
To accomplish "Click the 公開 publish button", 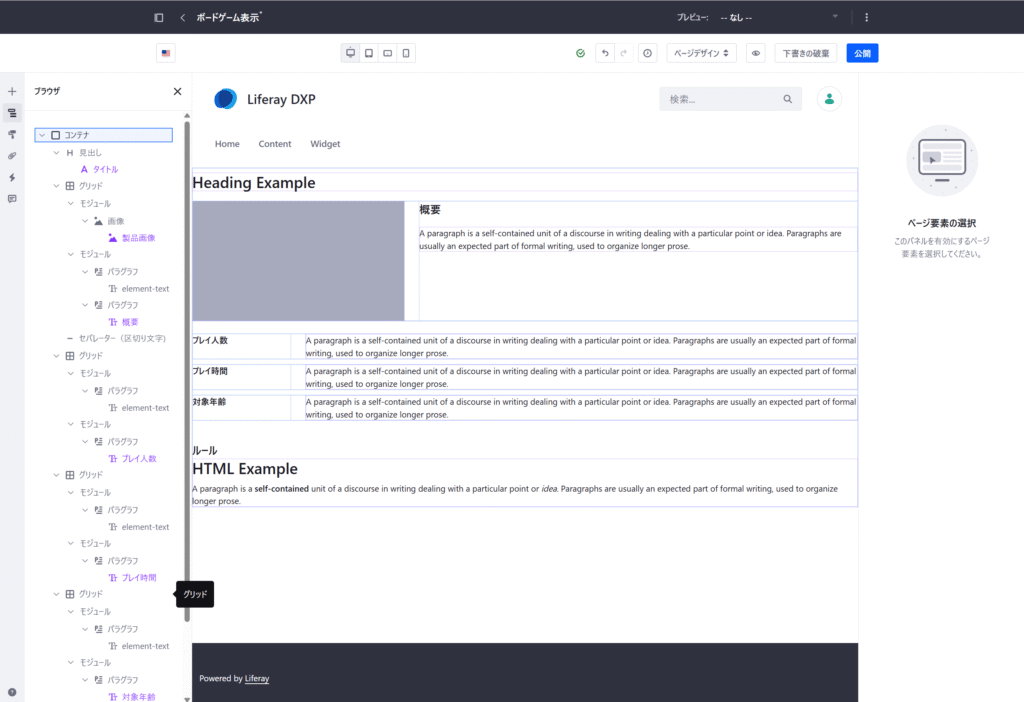I will pos(862,53).
